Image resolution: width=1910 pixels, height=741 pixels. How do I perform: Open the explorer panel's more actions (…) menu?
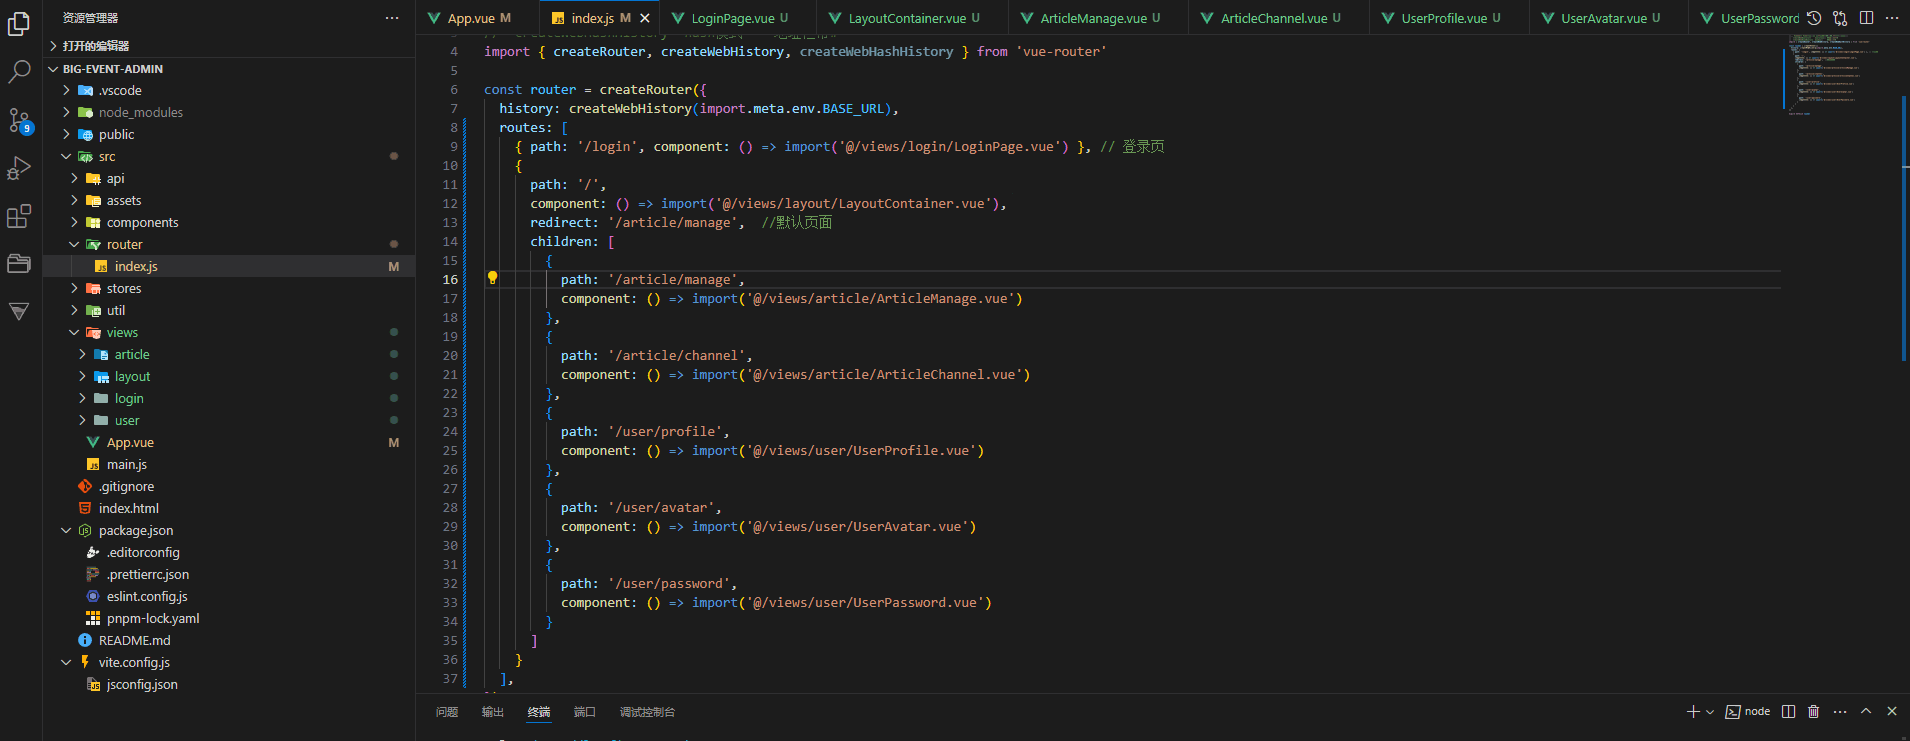click(x=392, y=18)
